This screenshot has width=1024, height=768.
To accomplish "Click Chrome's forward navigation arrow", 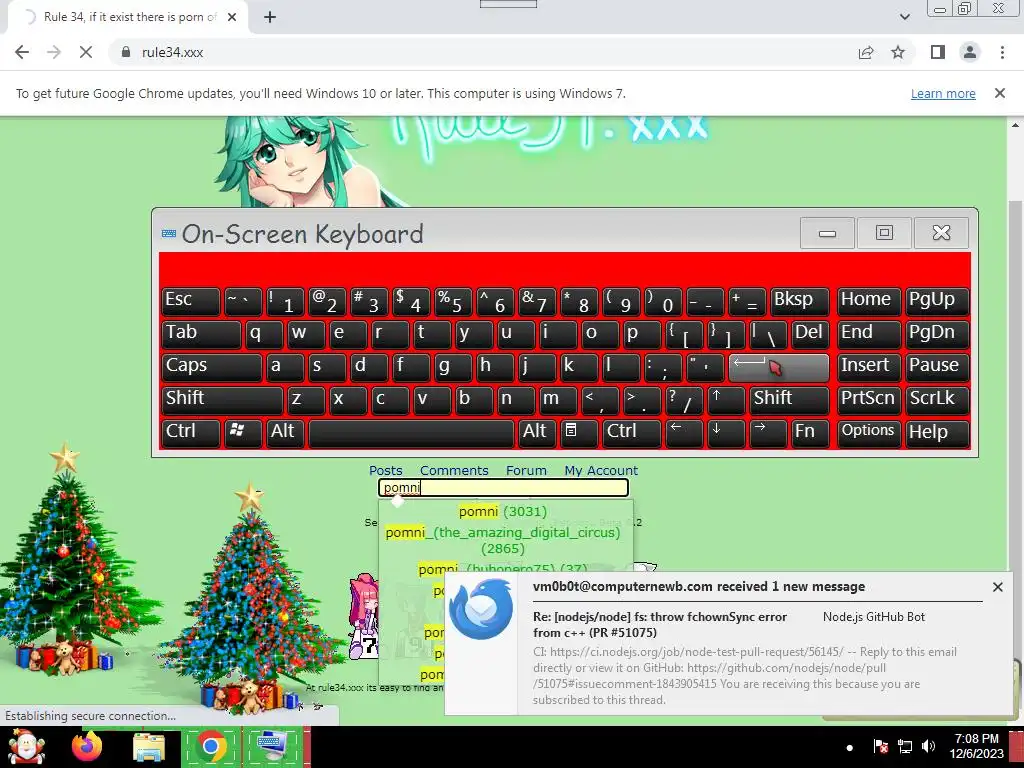I will tap(54, 52).
